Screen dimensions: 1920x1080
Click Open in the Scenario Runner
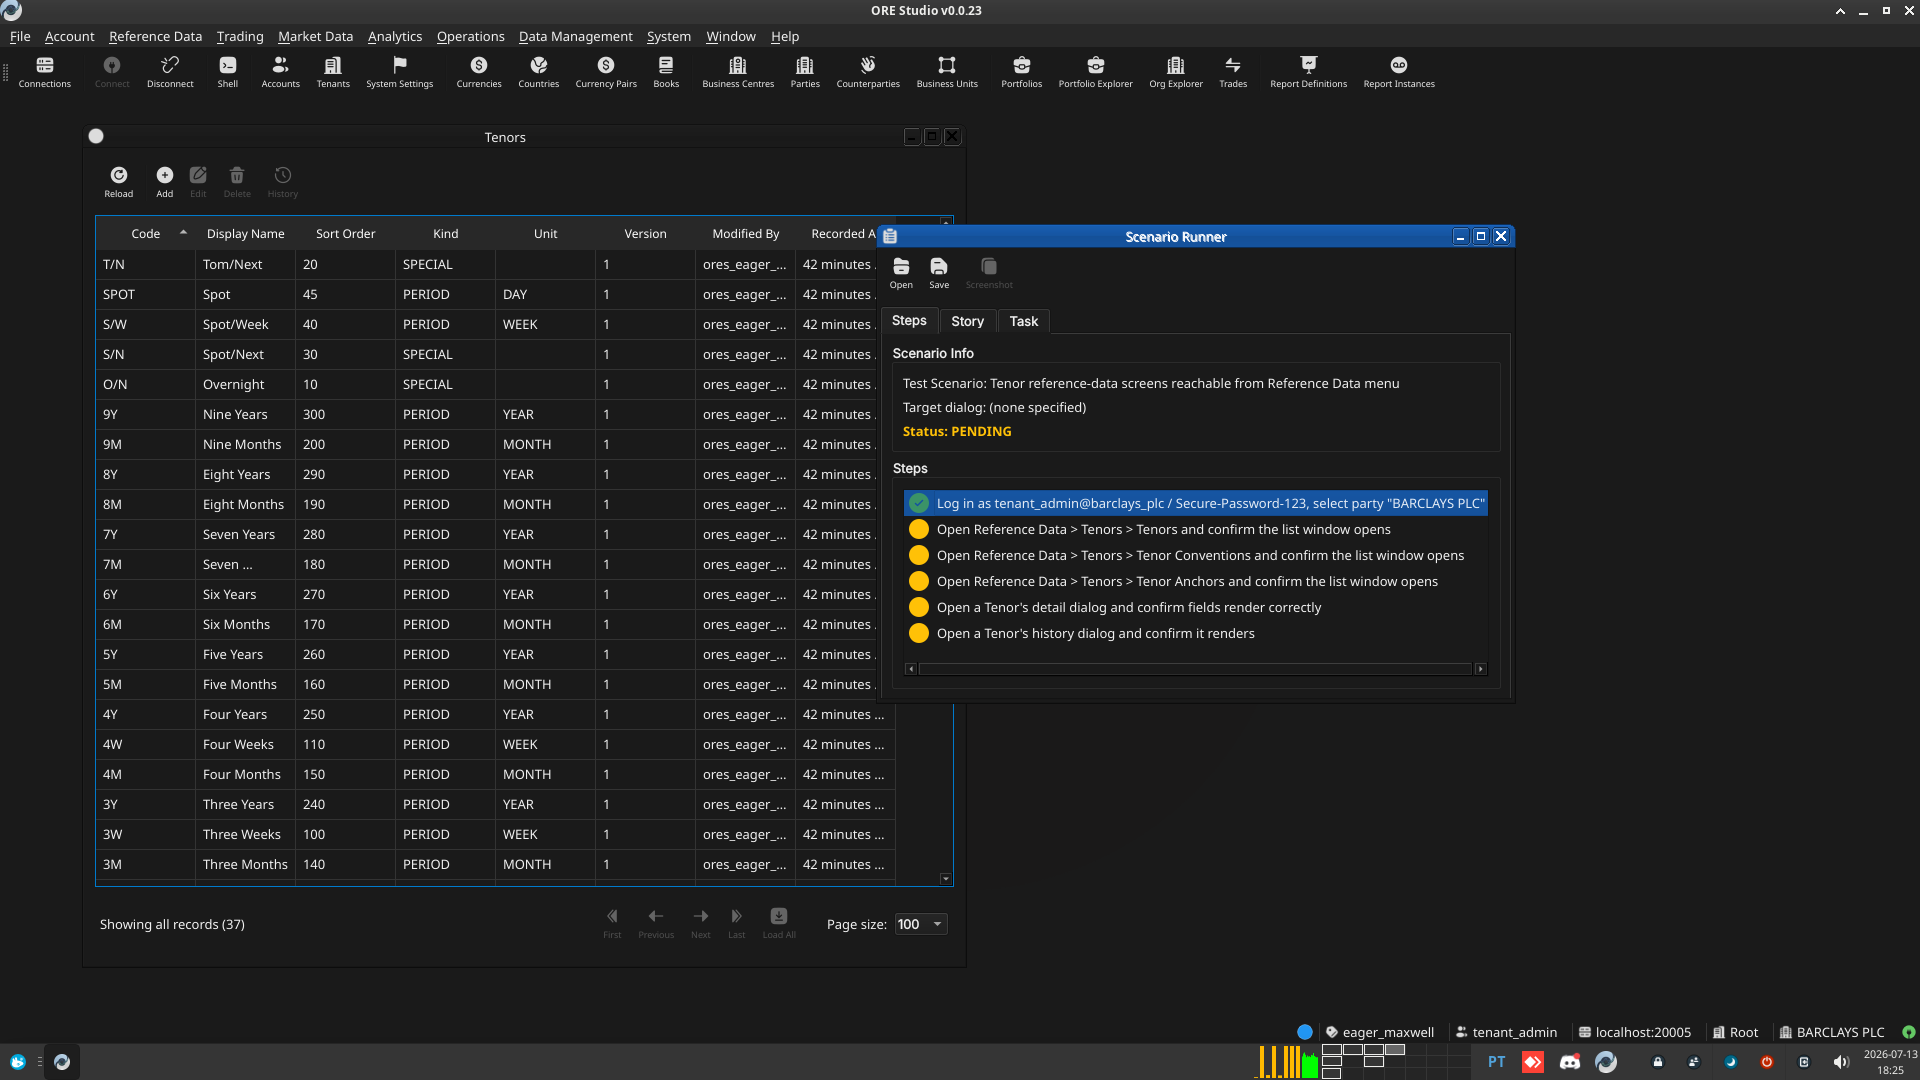pyautogui.click(x=901, y=273)
